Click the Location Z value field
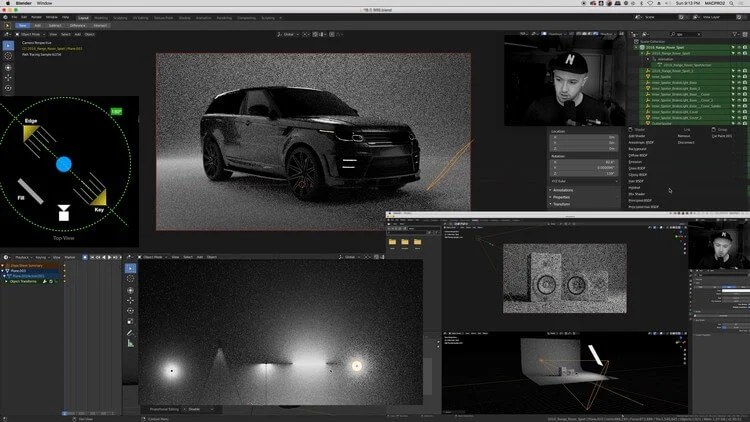Image resolution: width=750 pixels, height=422 pixels. click(x=584, y=149)
